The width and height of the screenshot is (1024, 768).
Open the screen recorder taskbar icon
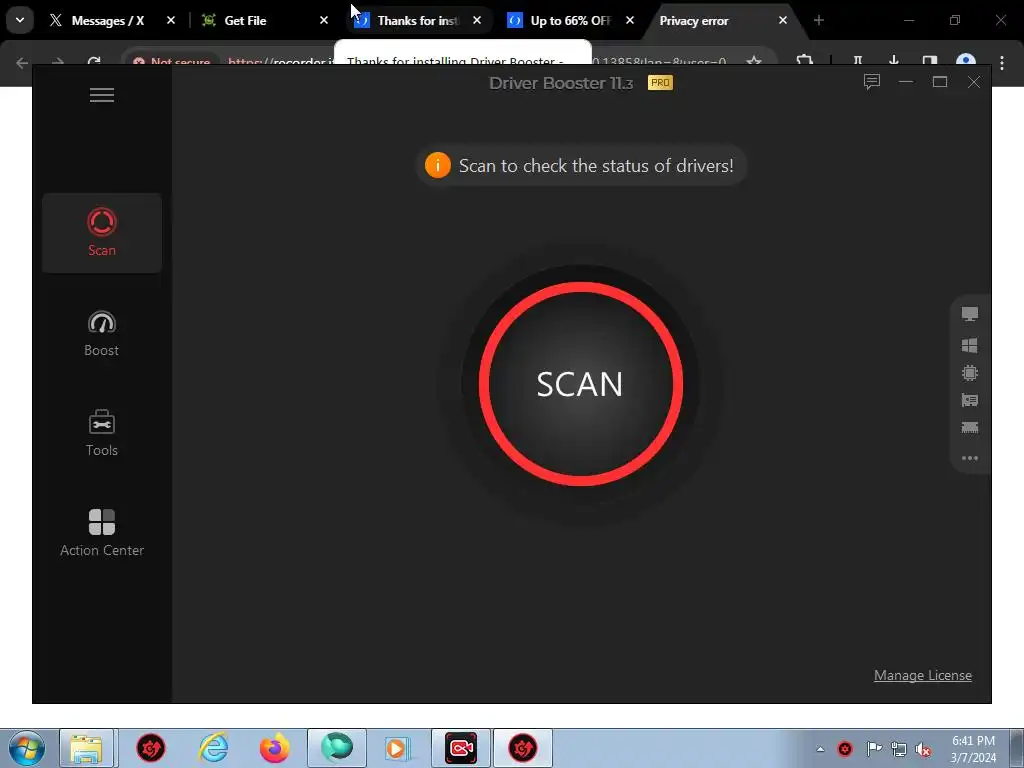pos(460,748)
